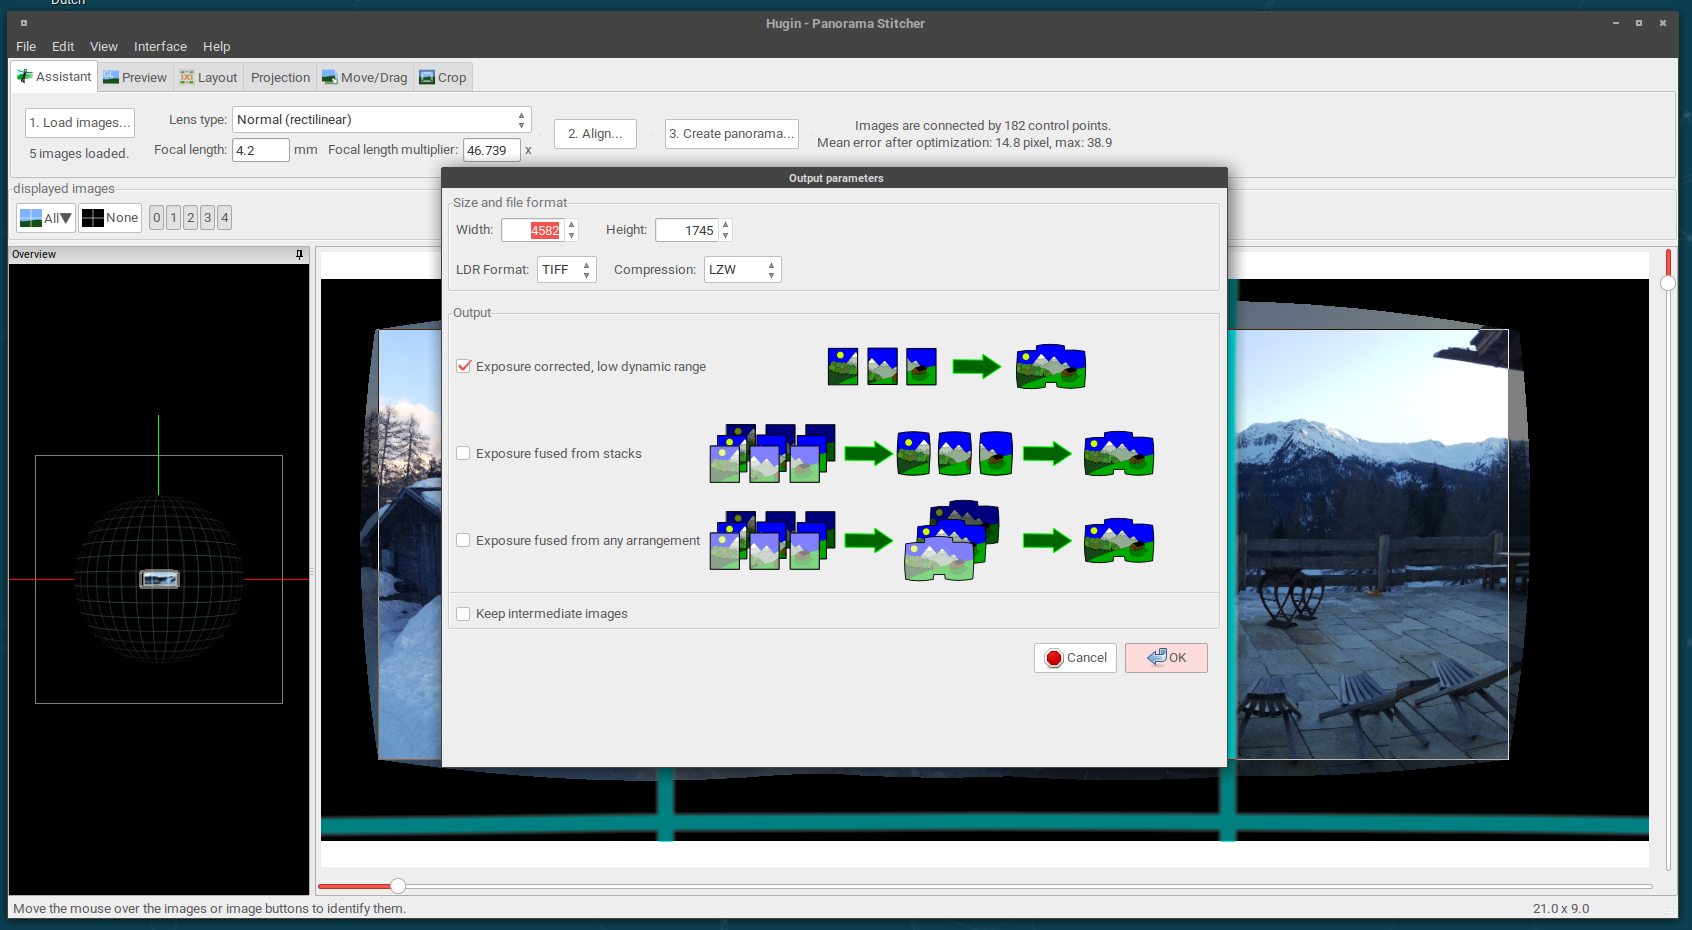Open the View menu
The height and width of the screenshot is (930, 1692).
click(104, 47)
